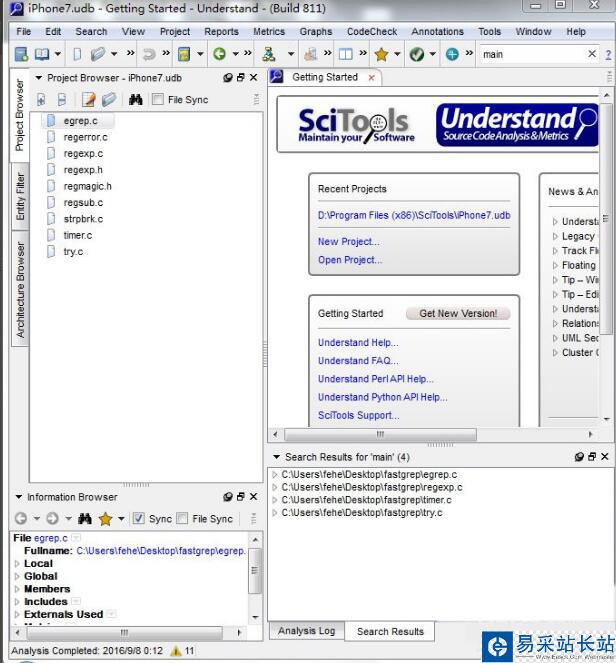
Task: Expand the regexp.c search result
Action: pyautogui.click(x=274, y=488)
